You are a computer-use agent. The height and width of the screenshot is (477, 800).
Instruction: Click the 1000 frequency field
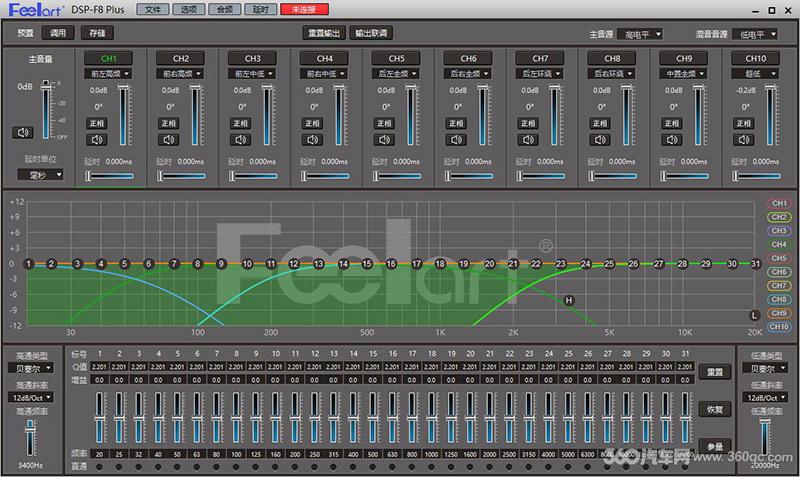(432, 454)
